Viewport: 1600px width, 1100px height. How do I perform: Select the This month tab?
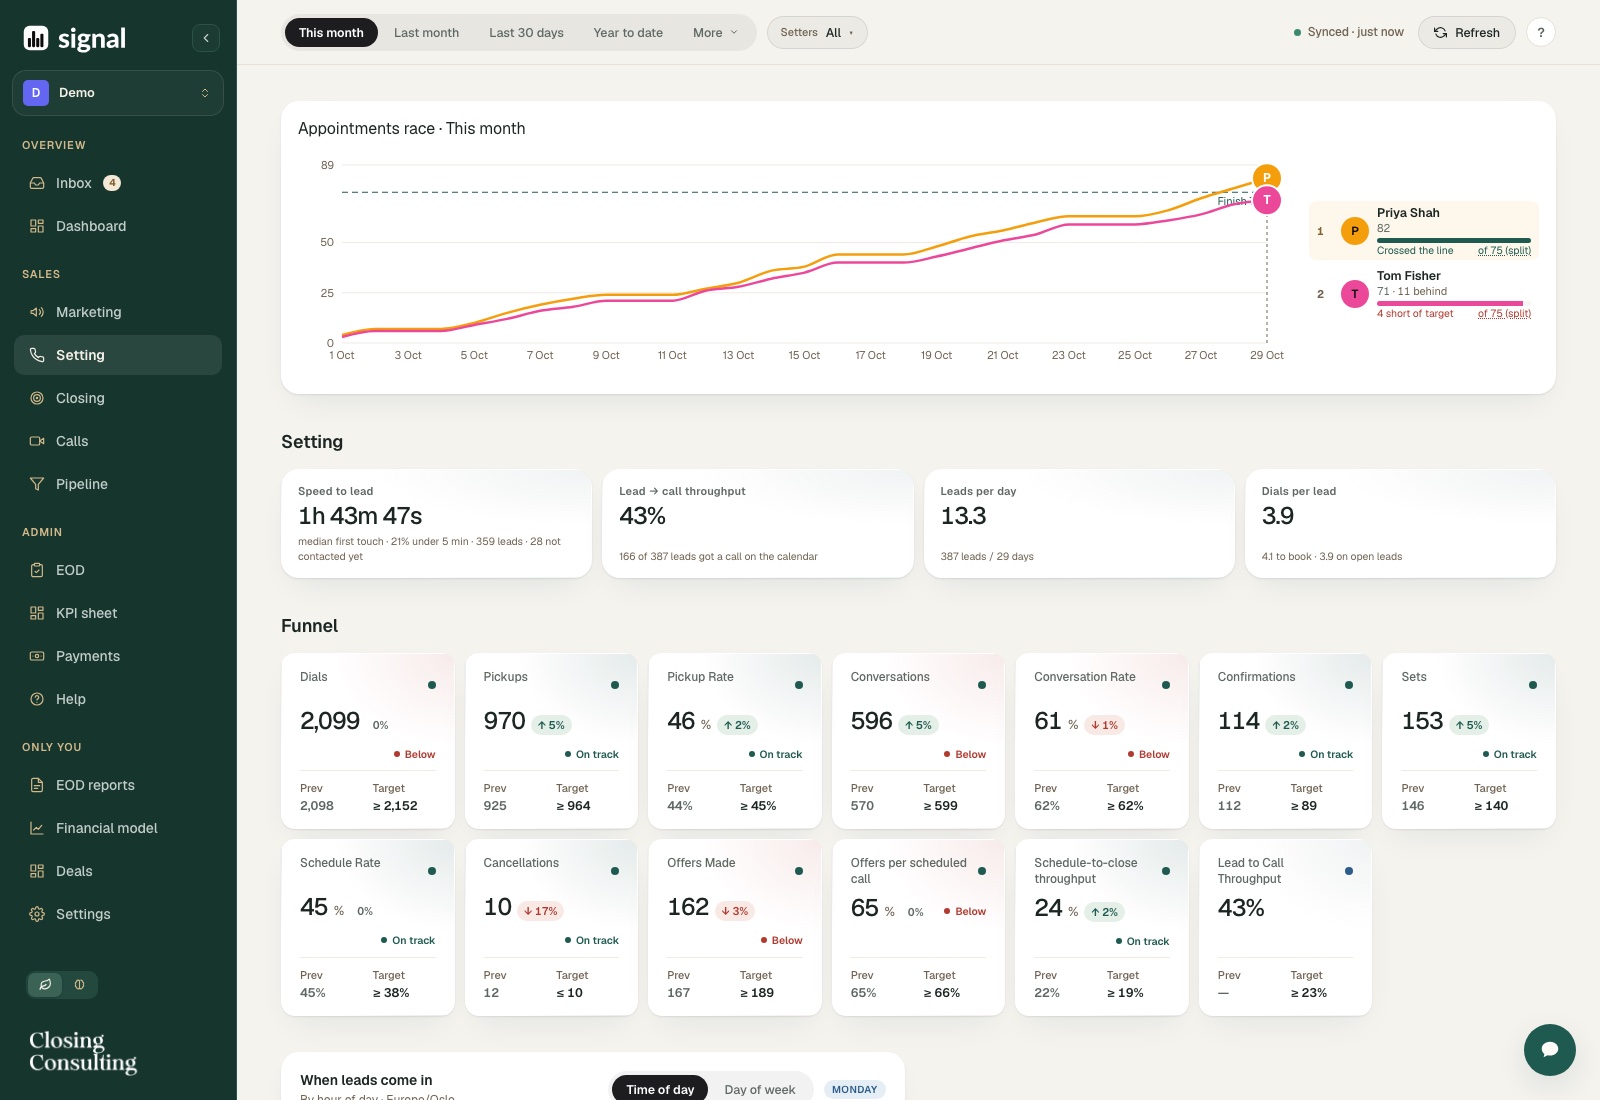pyautogui.click(x=331, y=33)
